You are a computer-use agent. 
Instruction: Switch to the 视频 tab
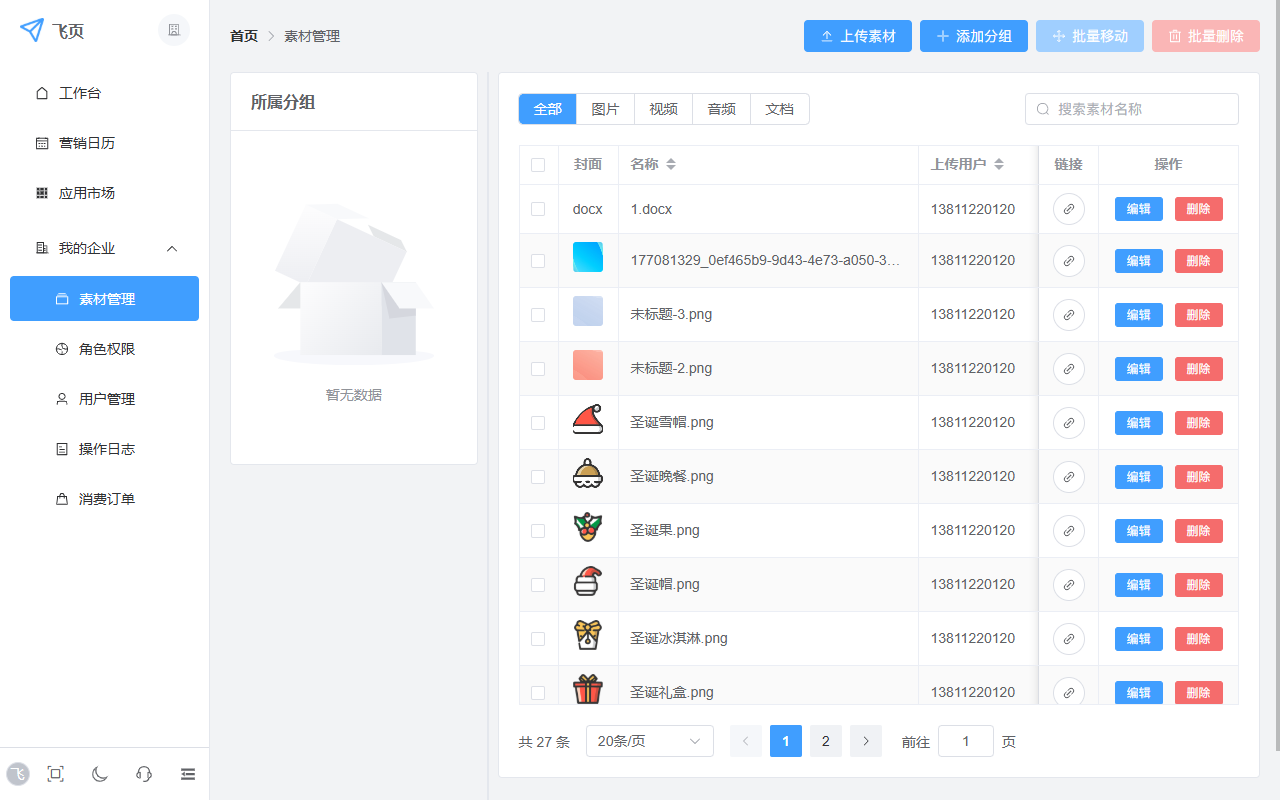pyautogui.click(x=663, y=108)
